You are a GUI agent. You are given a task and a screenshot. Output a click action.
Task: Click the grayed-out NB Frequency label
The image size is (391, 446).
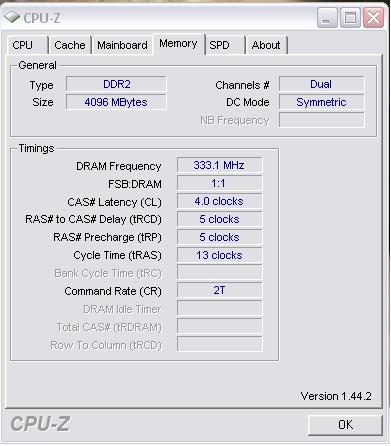[235, 120]
